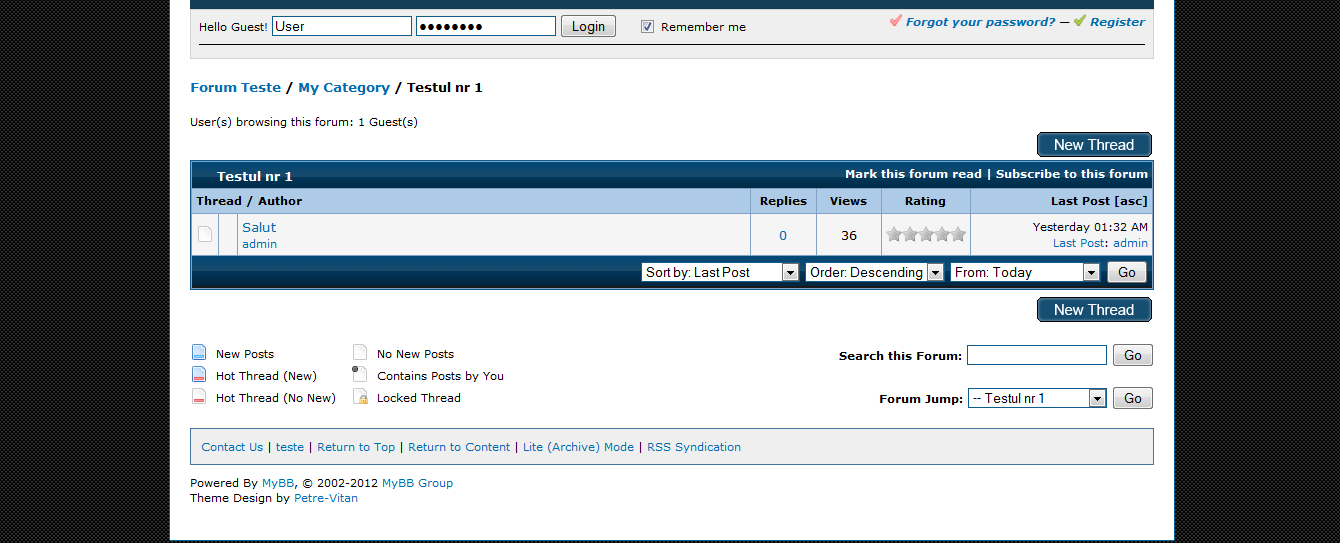Click the Locked Thread legend icon
The height and width of the screenshot is (543, 1340).
(x=360, y=396)
